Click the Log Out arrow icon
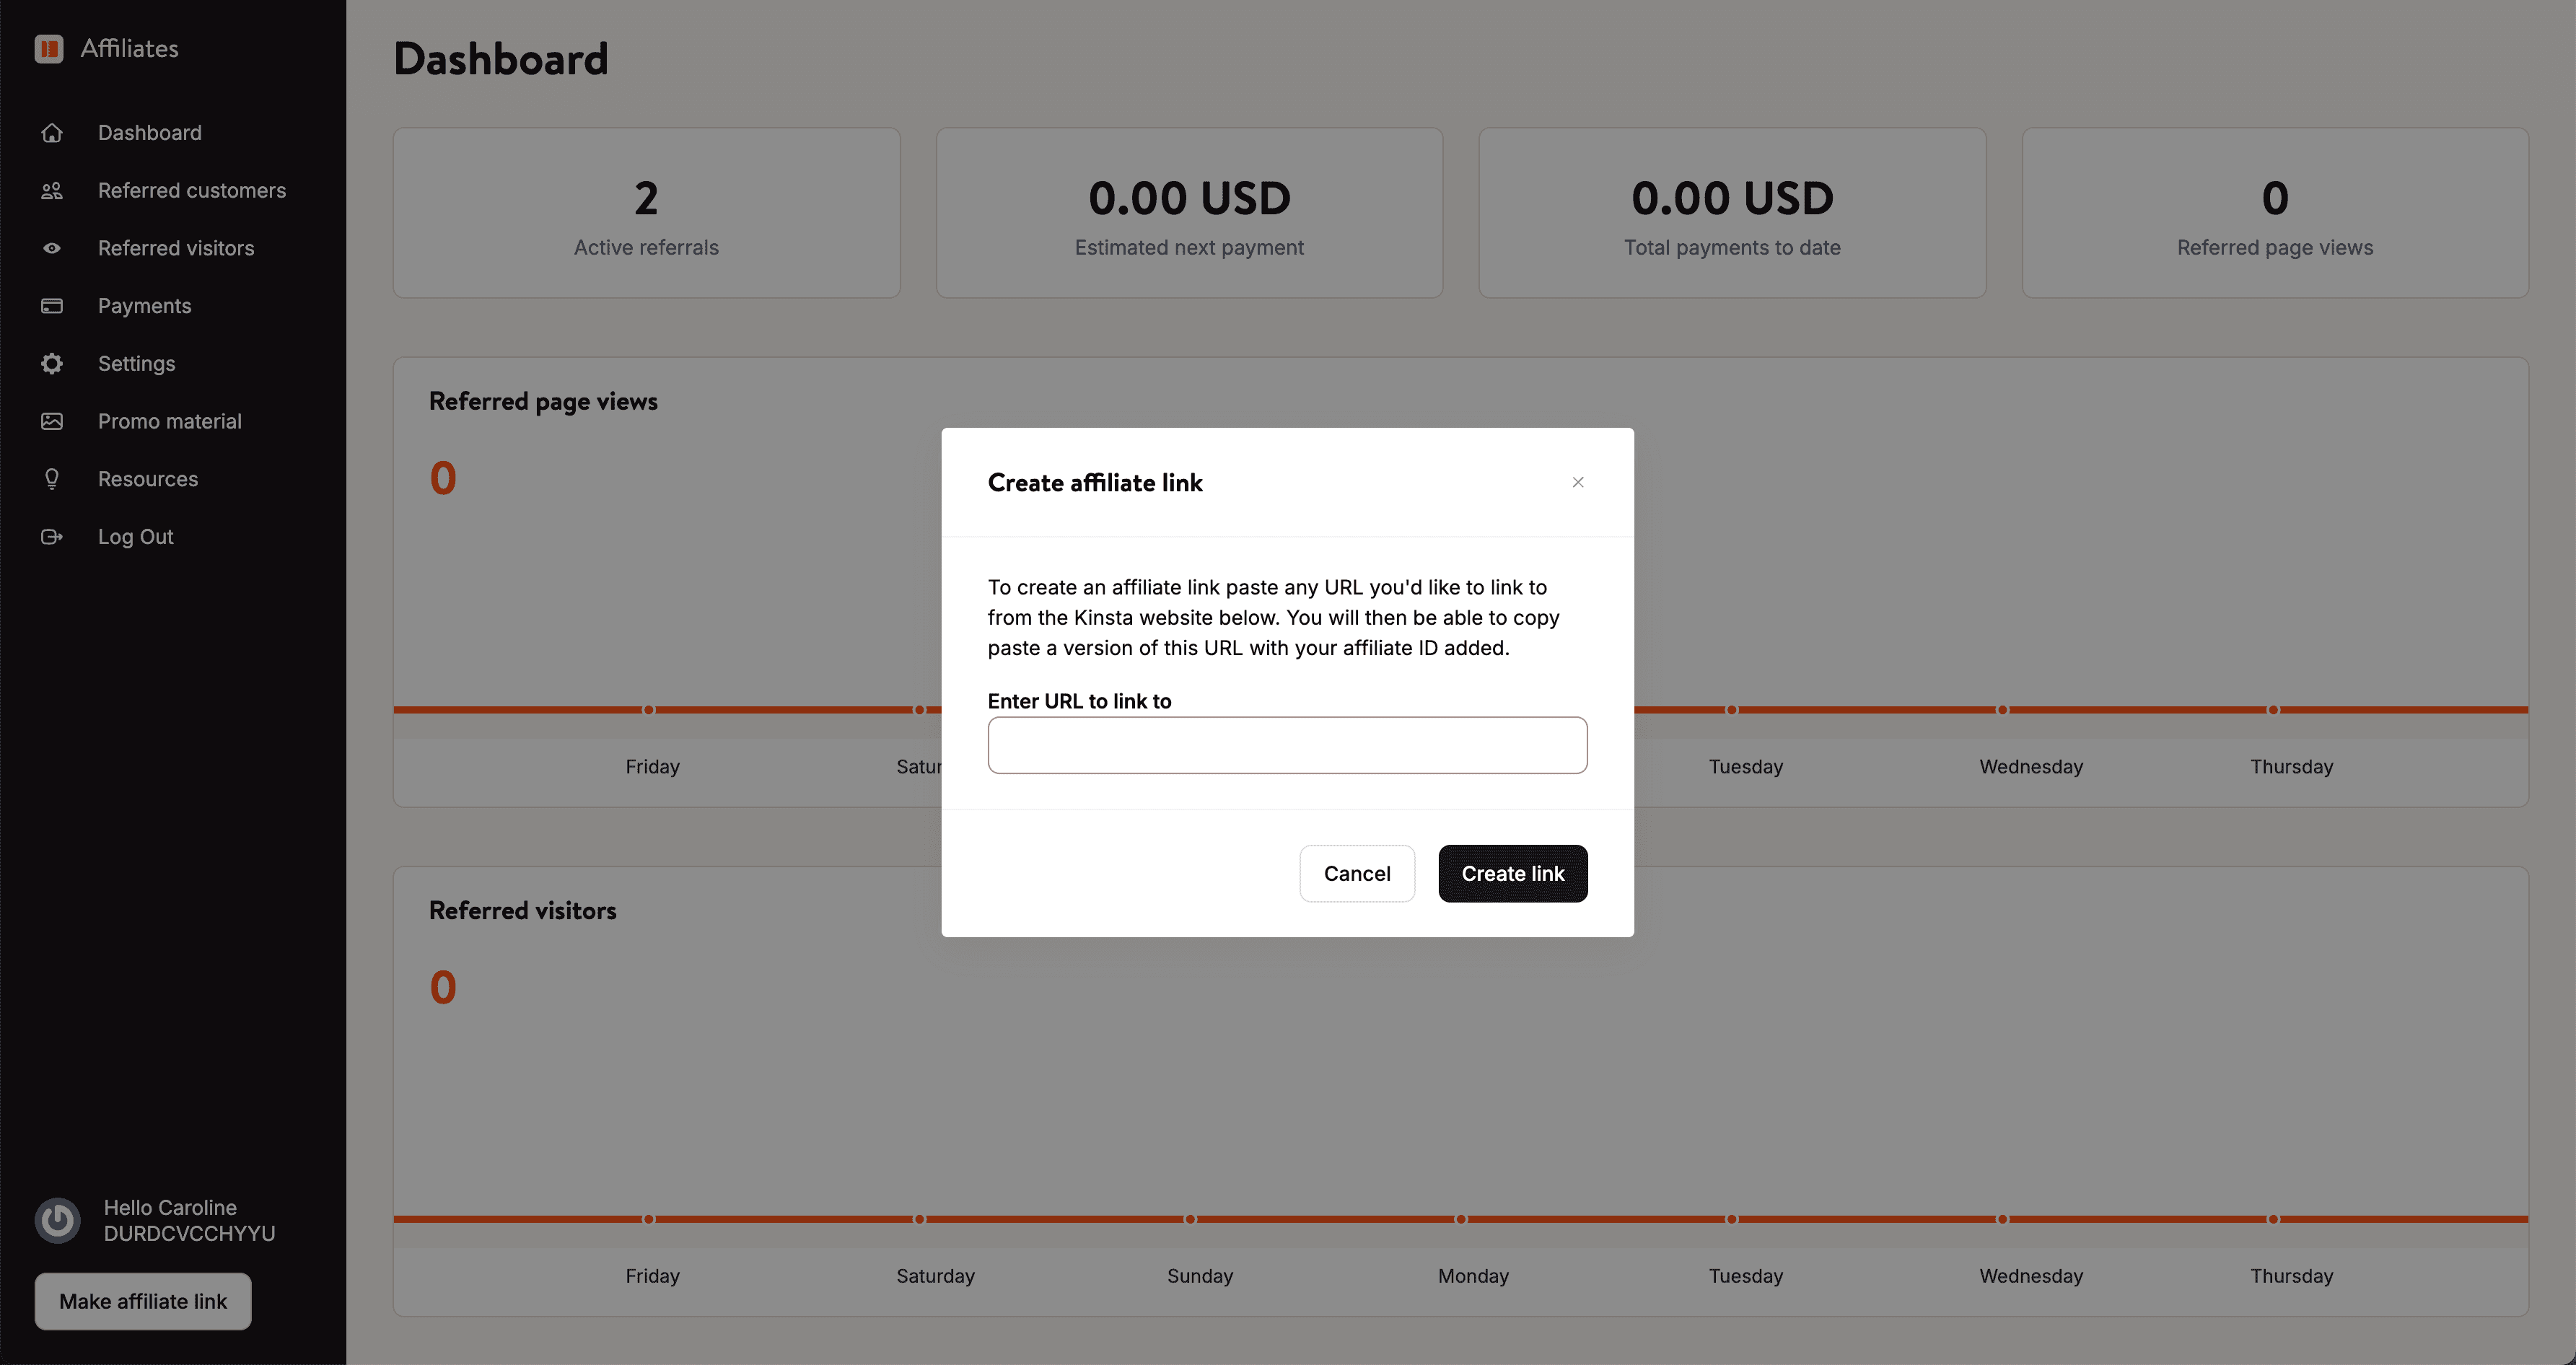 click(52, 536)
